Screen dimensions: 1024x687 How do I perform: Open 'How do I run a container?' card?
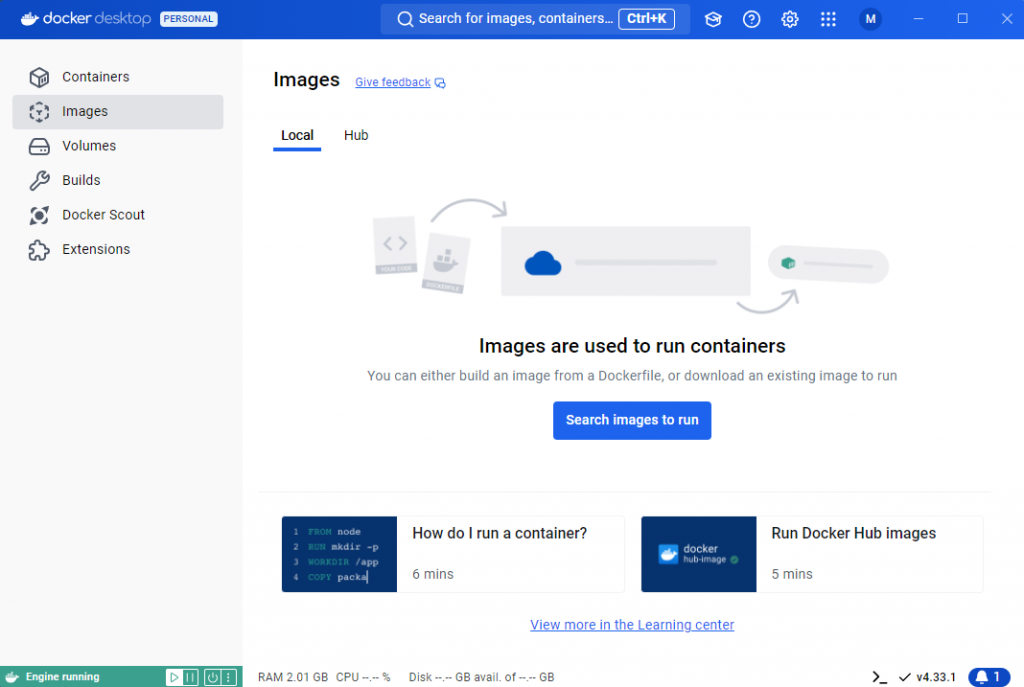pos(453,554)
